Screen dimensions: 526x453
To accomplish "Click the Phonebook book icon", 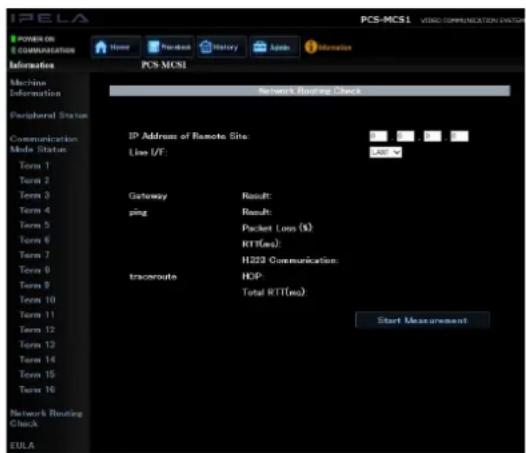I will (154, 47).
